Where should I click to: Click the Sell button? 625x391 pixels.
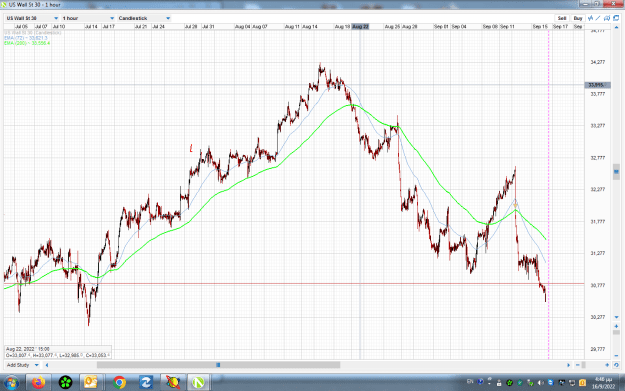[x=562, y=18]
